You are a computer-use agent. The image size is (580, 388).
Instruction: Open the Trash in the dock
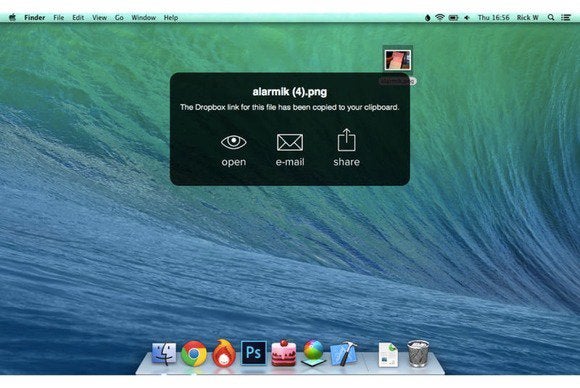418,354
